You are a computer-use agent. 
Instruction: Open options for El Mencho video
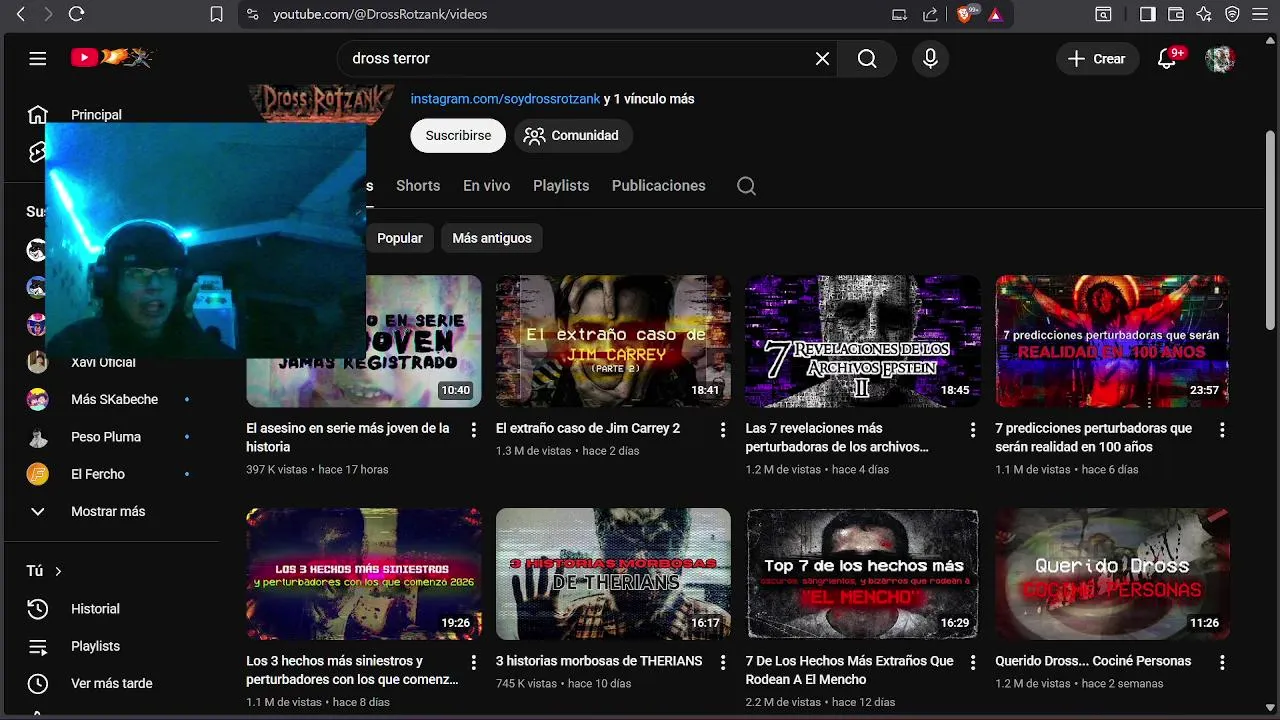972,663
